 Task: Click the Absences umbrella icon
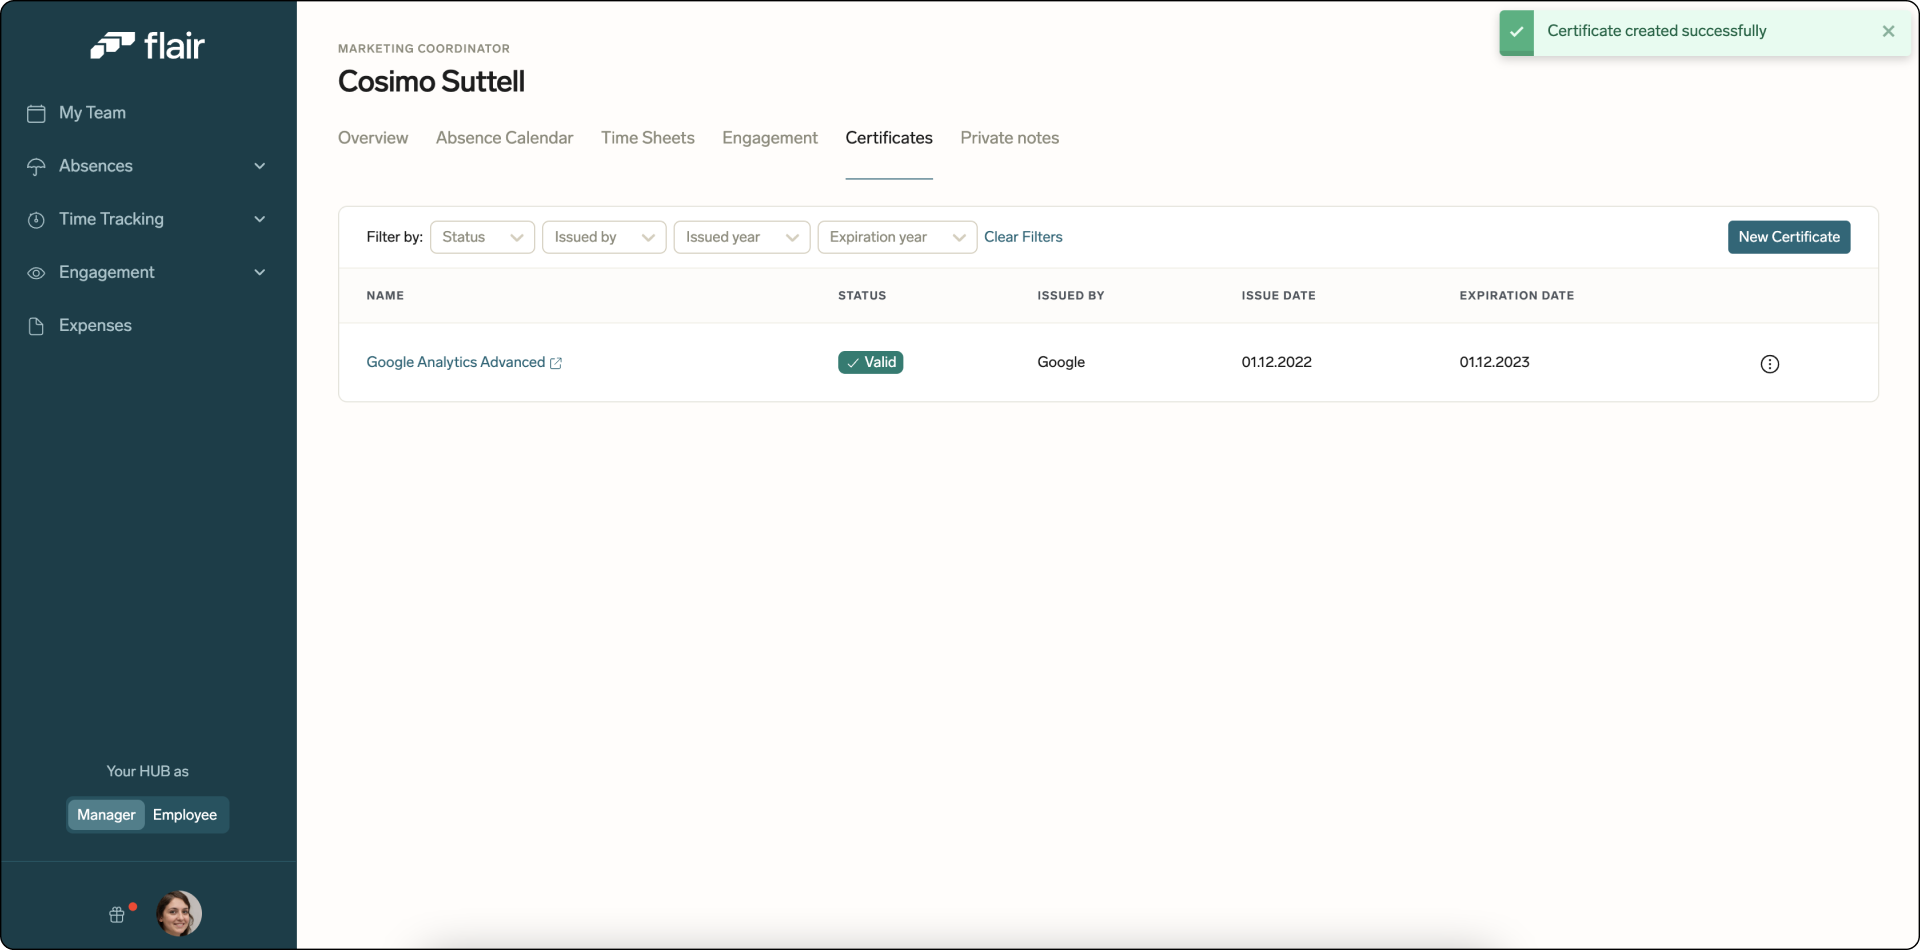36,166
